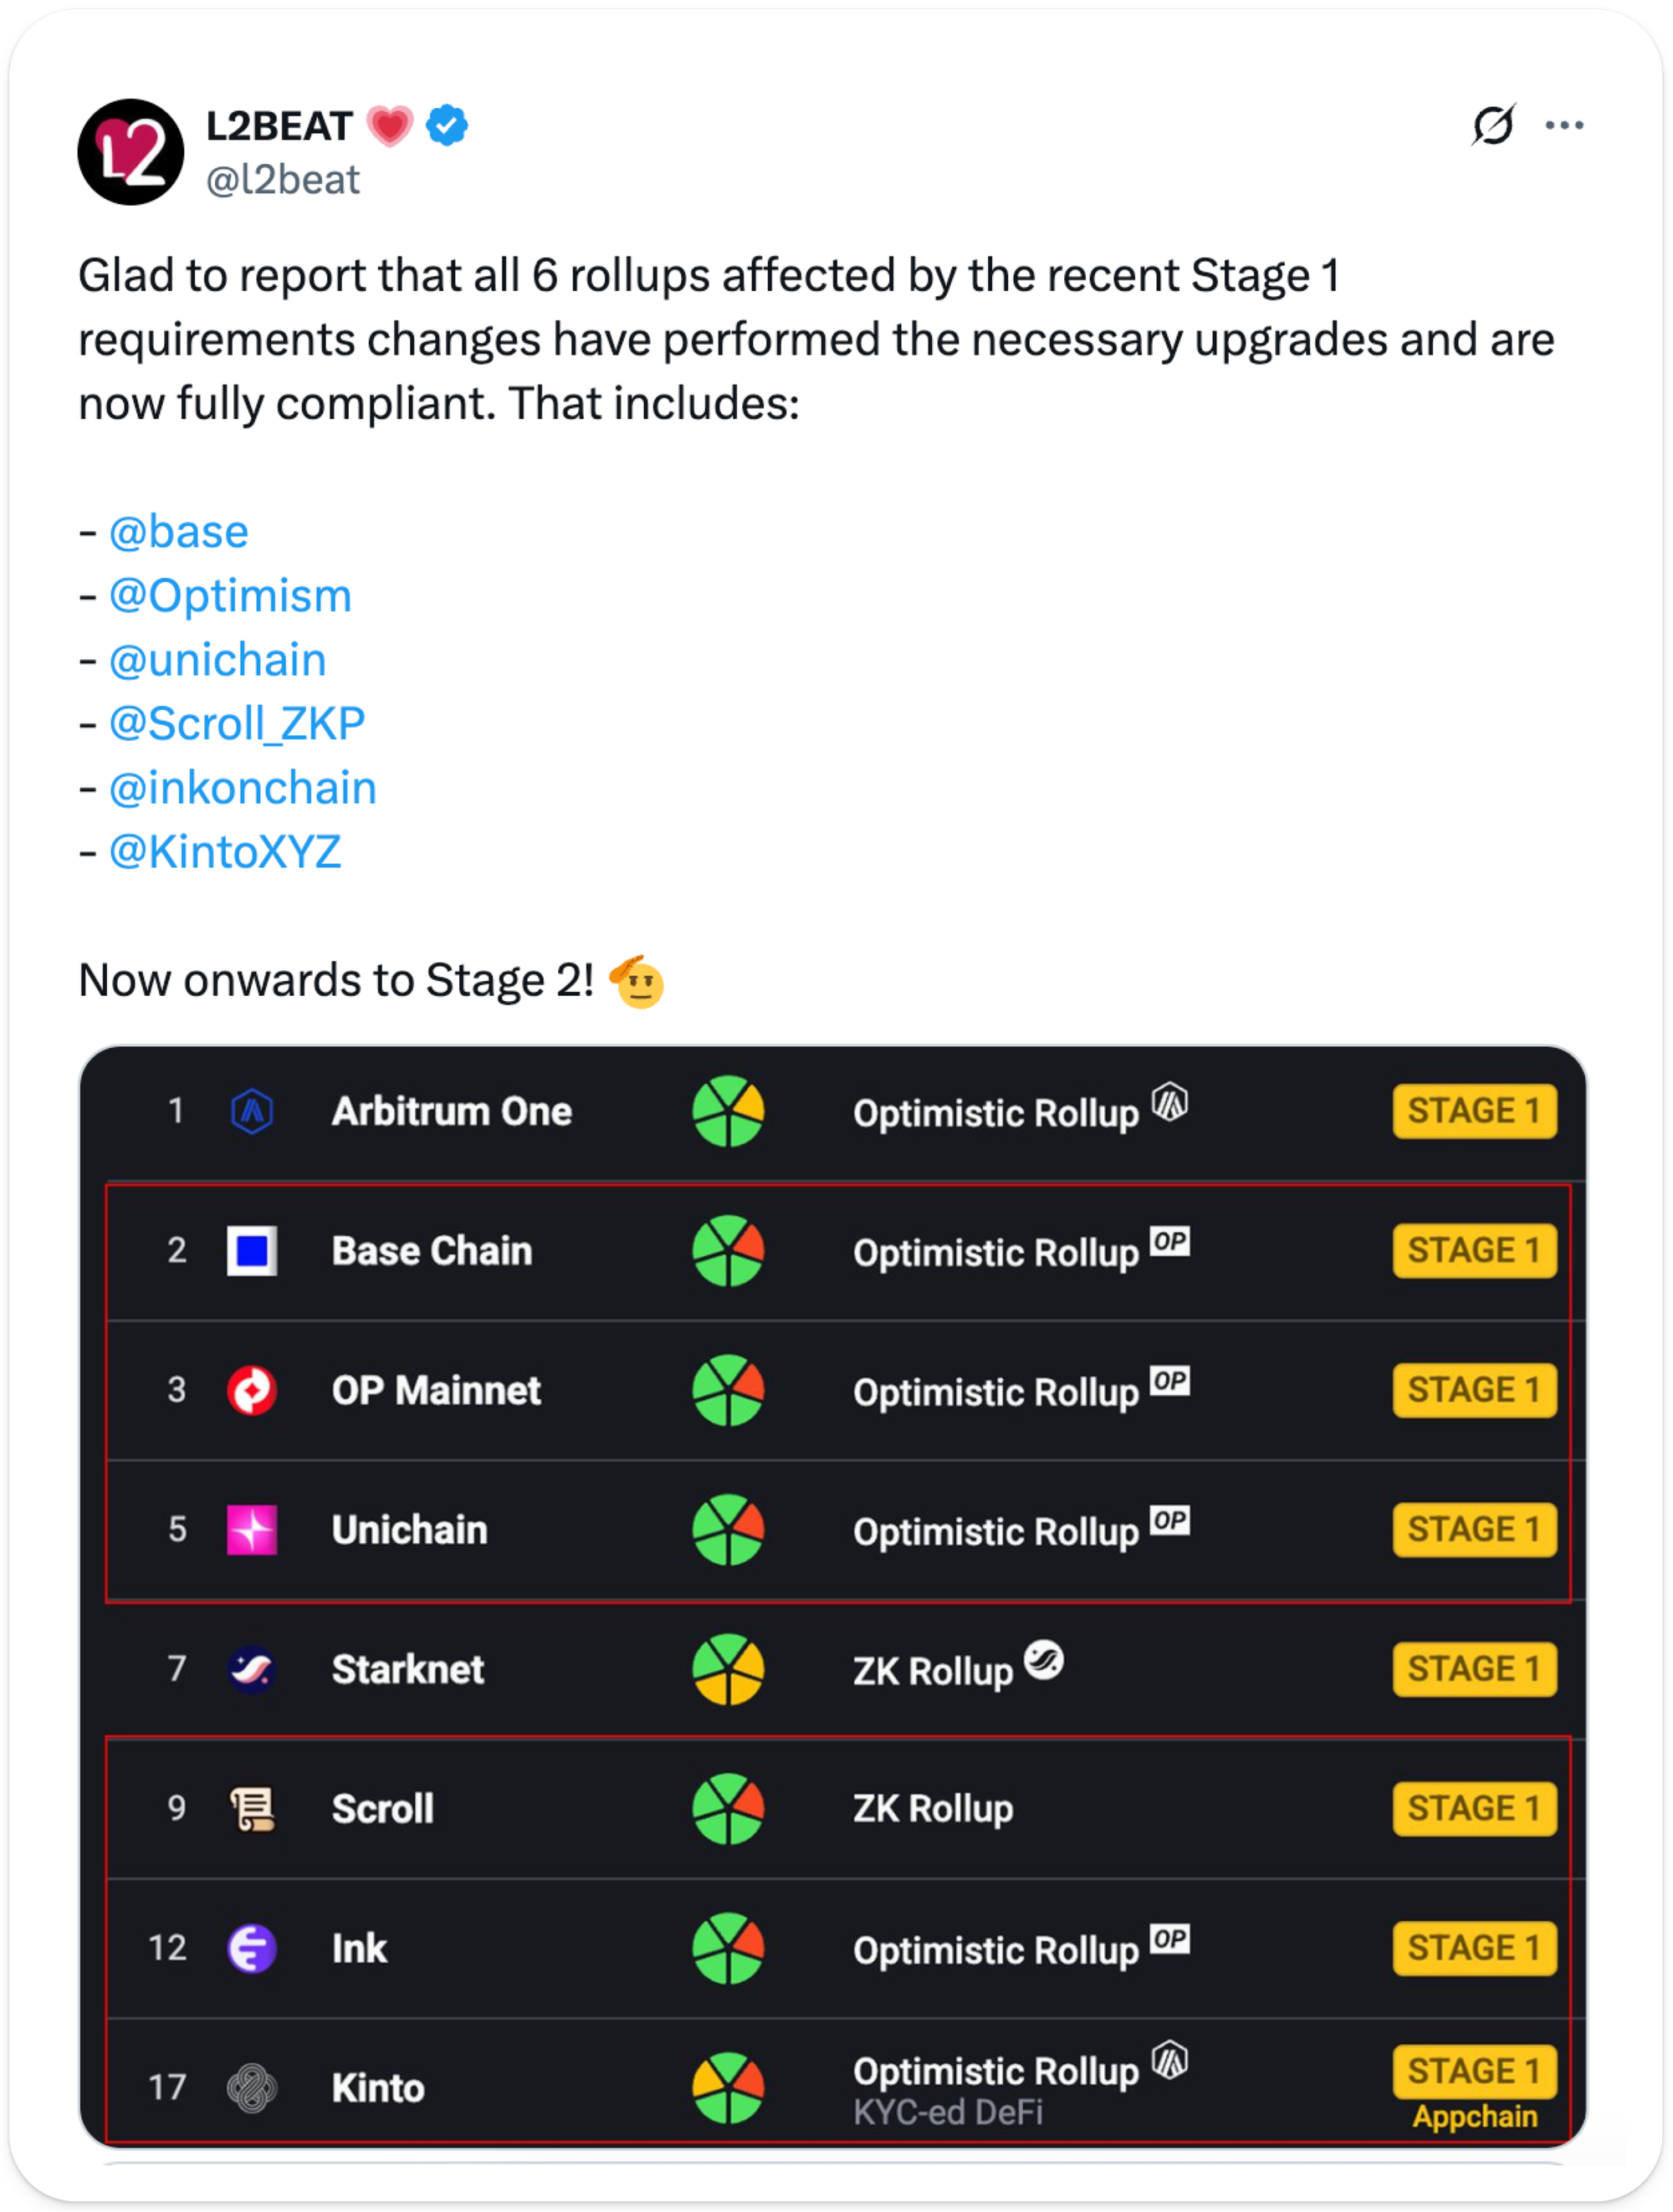Click the Base Chain blue square logo
This screenshot has height=2212, width=1673.
[252, 1251]
